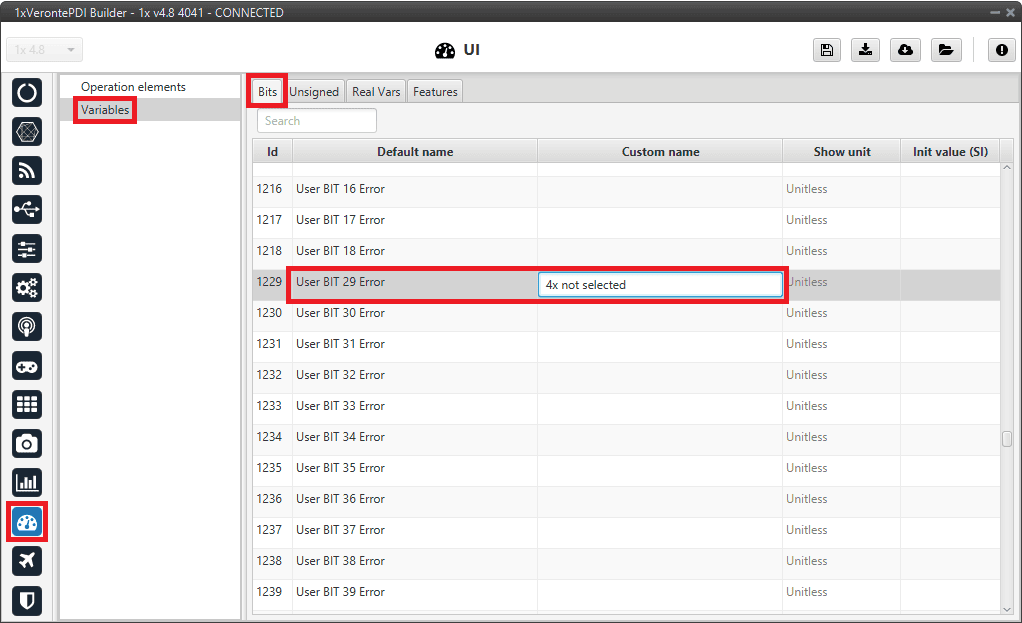This screenshot has height=623, width=1022.
Task: Click the save floppy disk icon
Action: (x=827, y=50)
